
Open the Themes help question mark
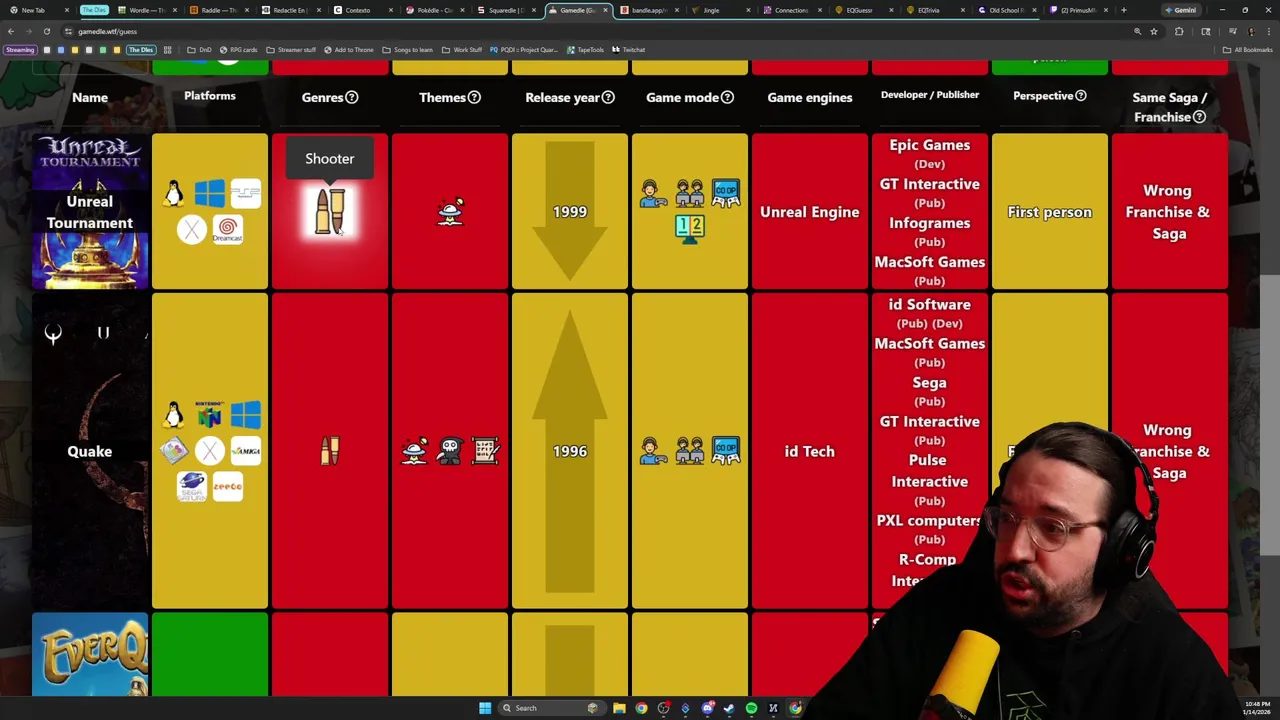tap(474, 97)
